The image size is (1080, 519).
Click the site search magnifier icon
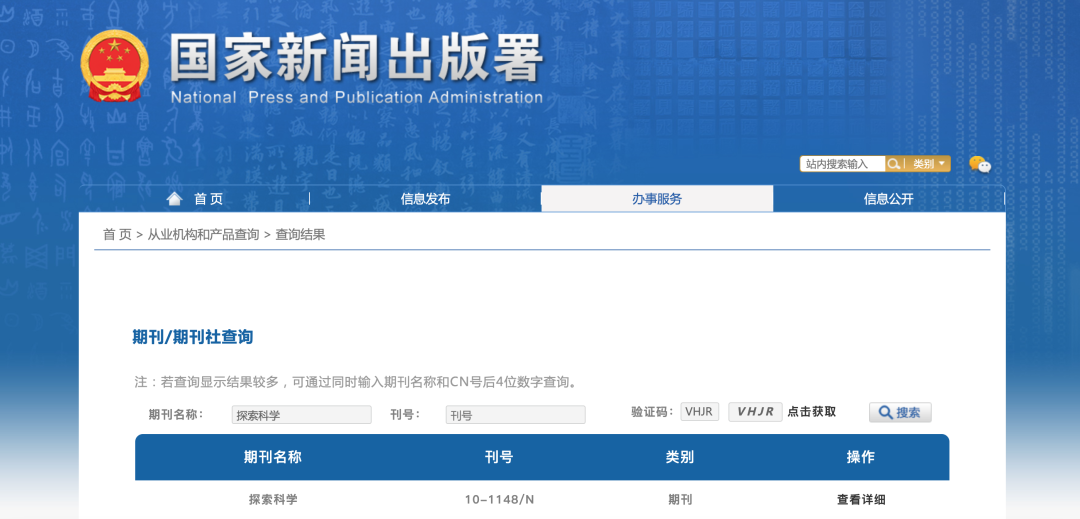893,164
